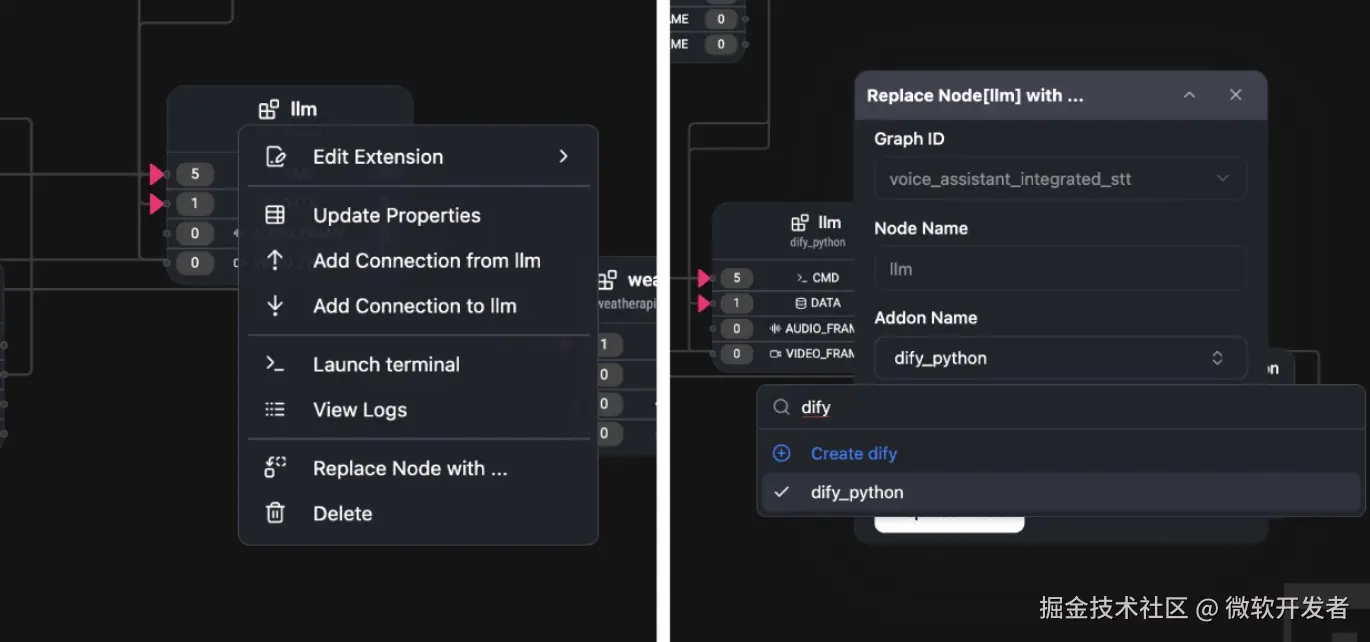The width and height of the screenshot is (1370, 642).
Task: Click the weatherapi node extension icon
Action: 608,281
